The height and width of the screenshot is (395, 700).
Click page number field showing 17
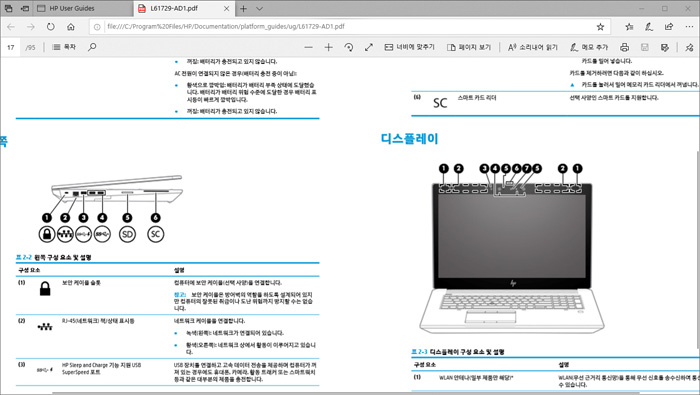click(11, 47)
